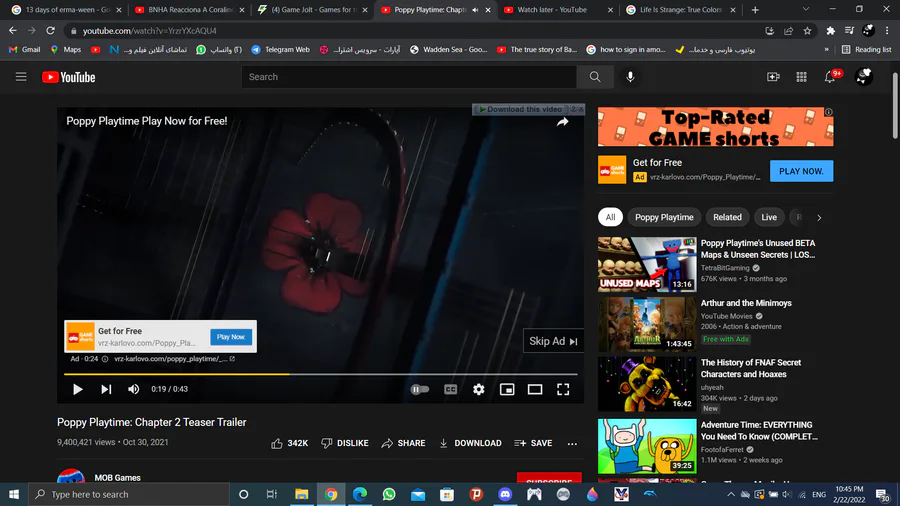The width and height of the screenshot is (900, 506).
Task: Open Discord from the taskbar
Action: (505, 494)
